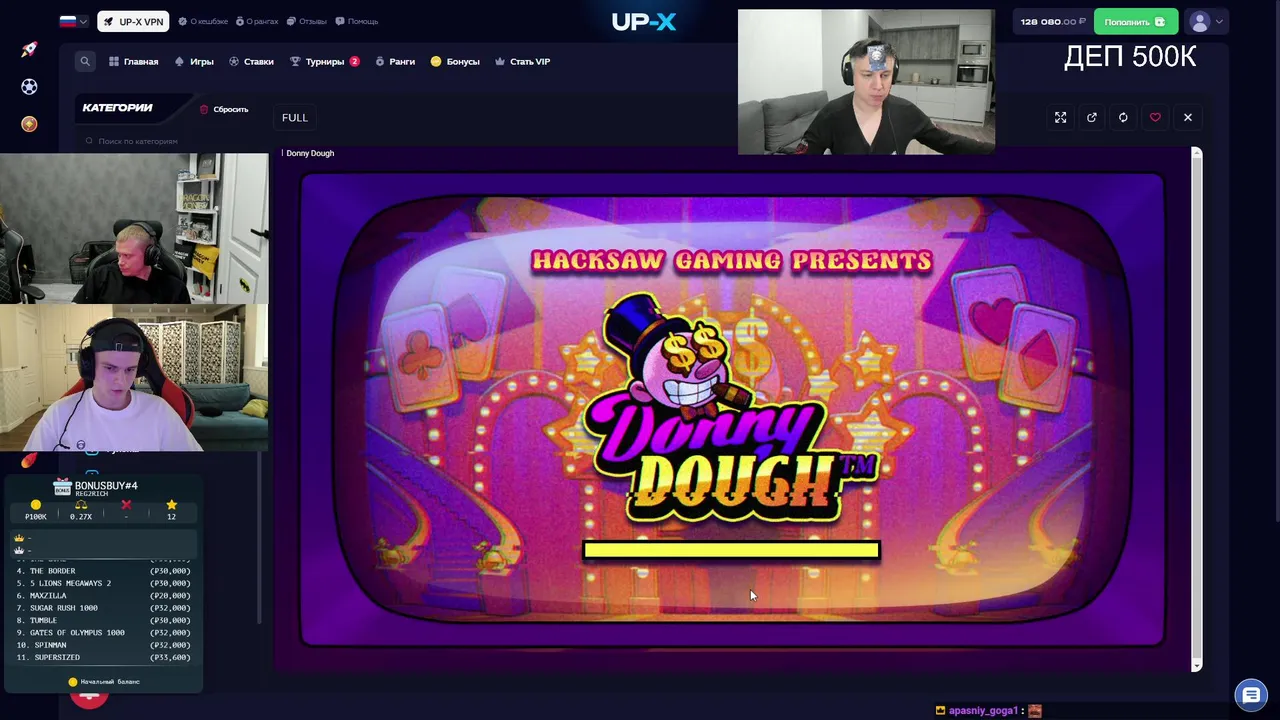Open the Бонусы bonuses menu
Screen dimensions: 1280x720
[455, 62]
